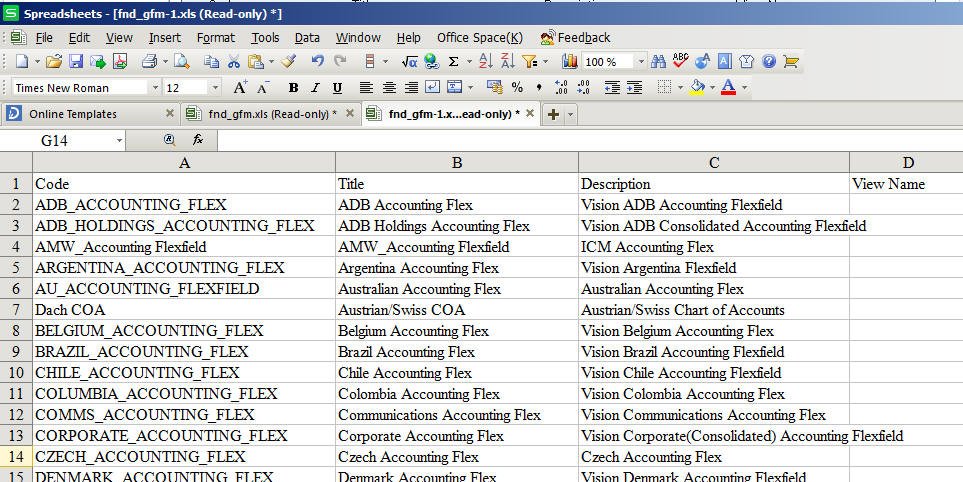Increase decimal places
963x482 pixels.
tap(561, 88)
